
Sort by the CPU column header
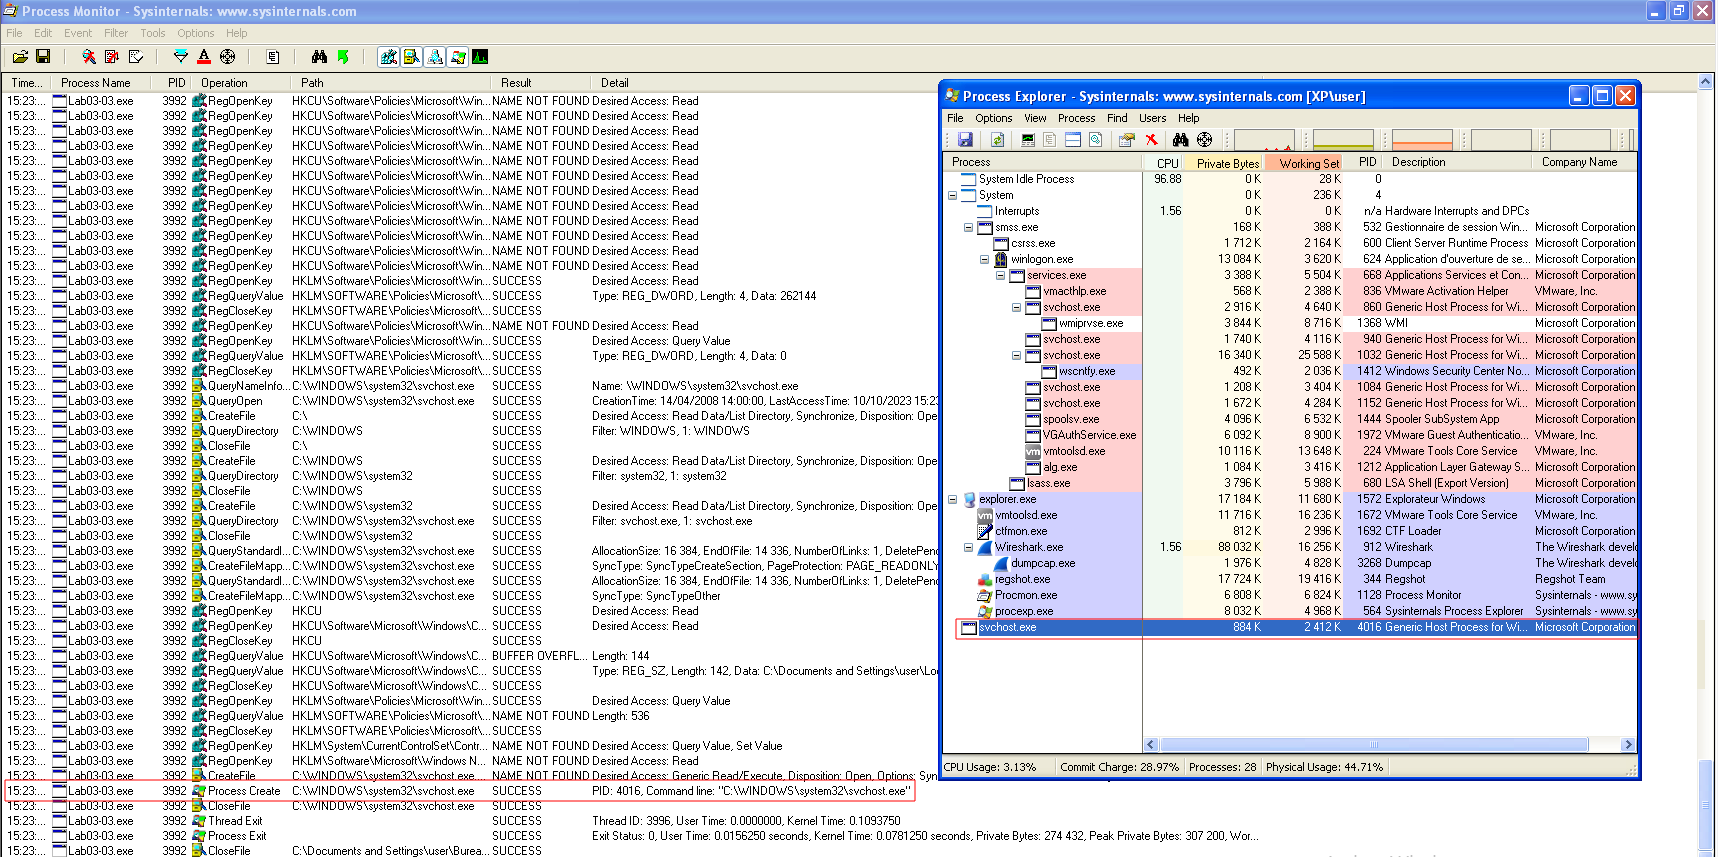1163,162
